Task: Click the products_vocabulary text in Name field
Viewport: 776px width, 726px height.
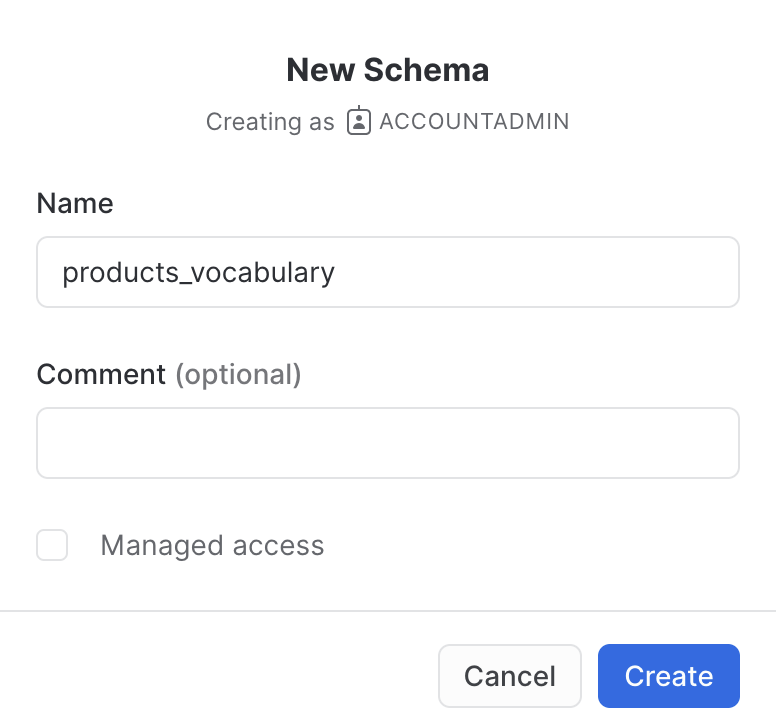Action: click(198, 272)
